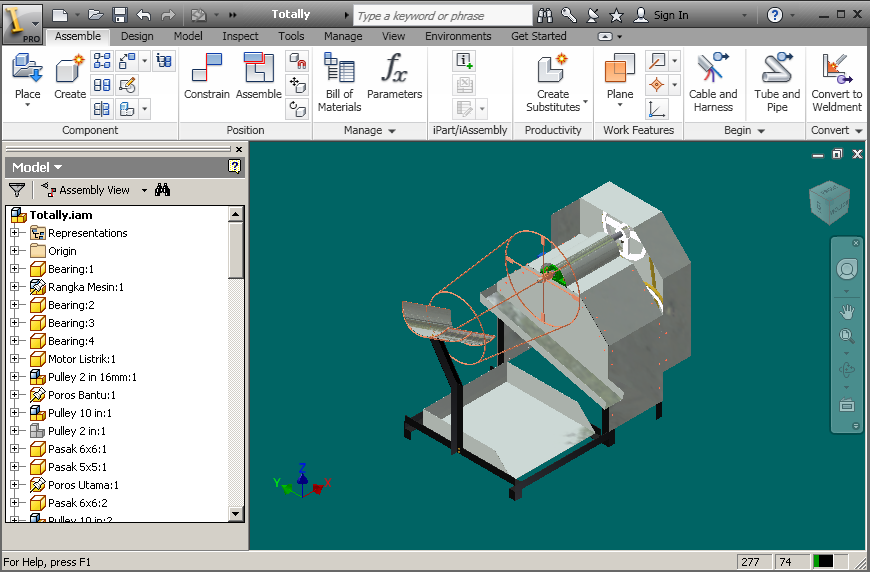Expand the Poros Utama:1 node
The image size is (870, 572).
click(x=15, y=485)
